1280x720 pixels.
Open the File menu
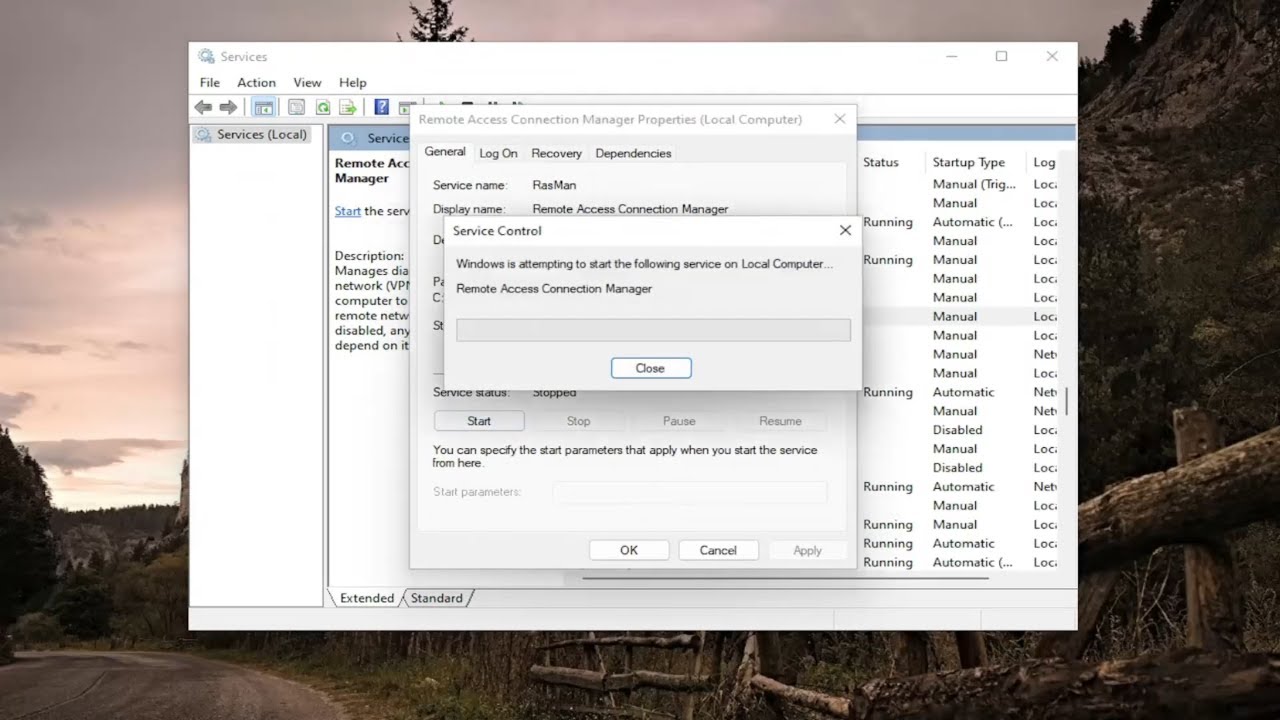coord(210,83)
